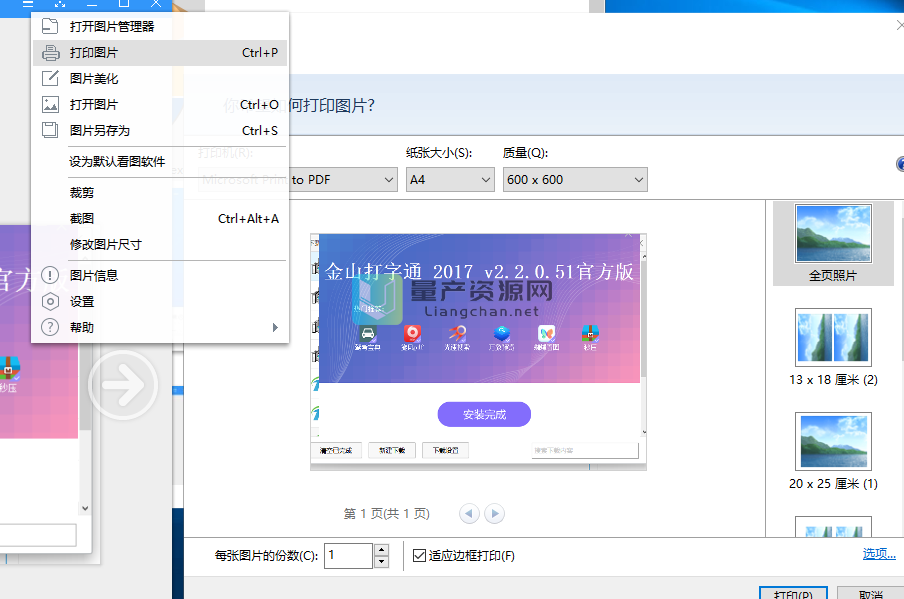Screen dimensions: 904x599
Task: Select 修改图片尺寸 menu item
Action: point(160,244)
